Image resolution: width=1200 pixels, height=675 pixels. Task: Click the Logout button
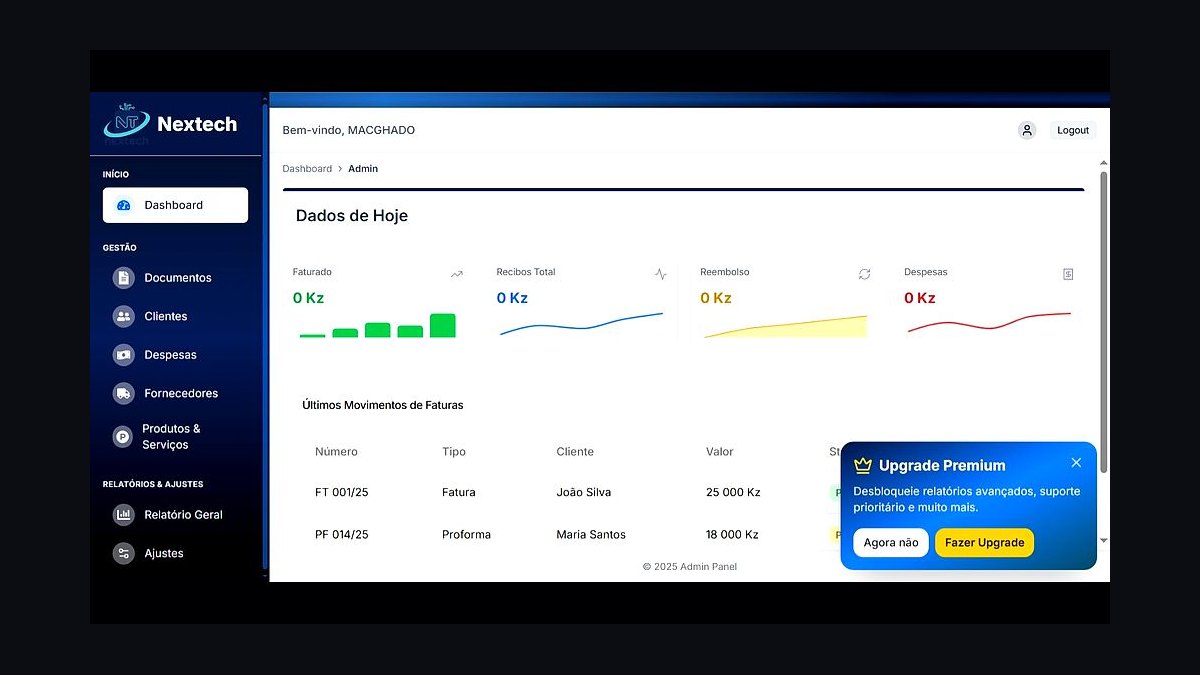1073,130
